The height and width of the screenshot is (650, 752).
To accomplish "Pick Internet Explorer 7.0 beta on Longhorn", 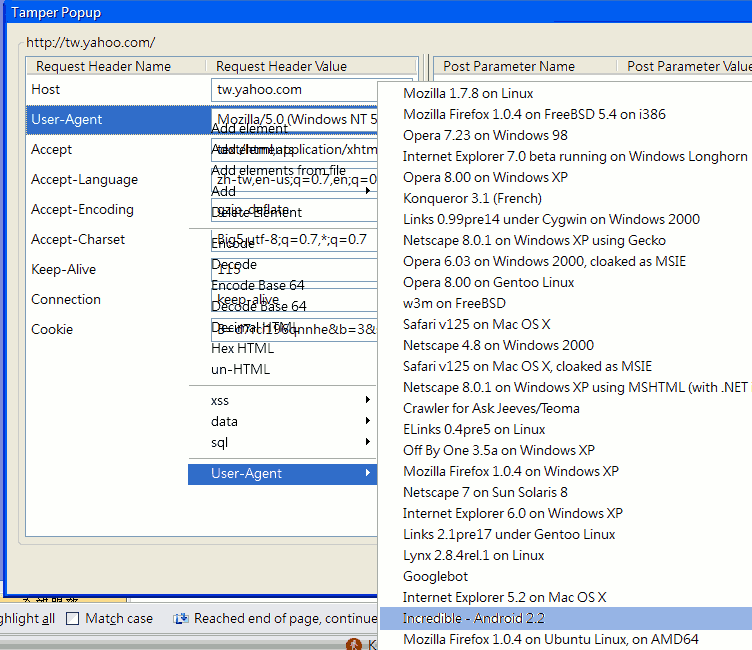I will [x=575, y=156].
